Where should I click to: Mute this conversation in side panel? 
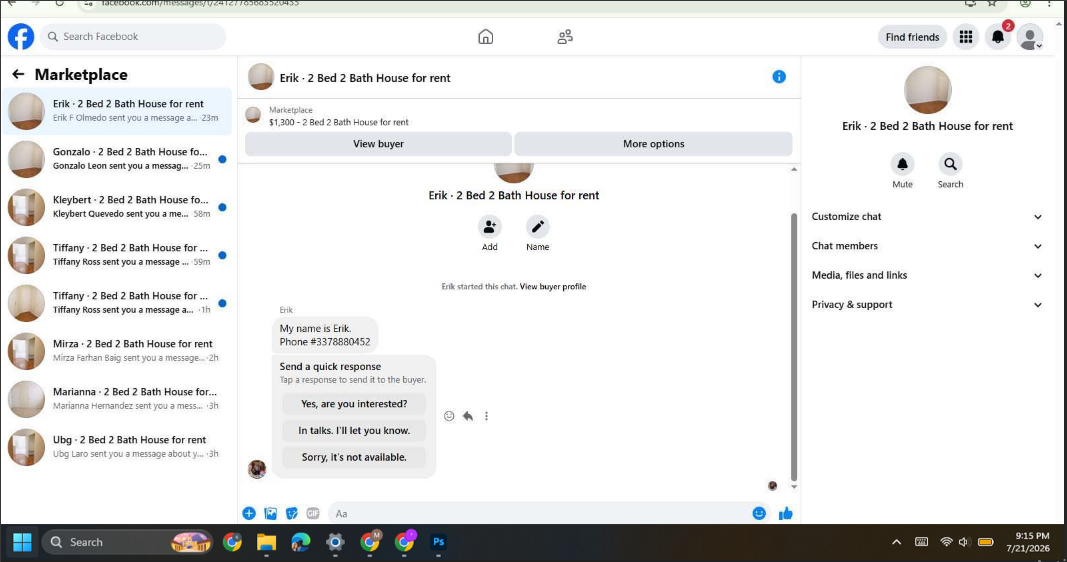tap(902, 164)
